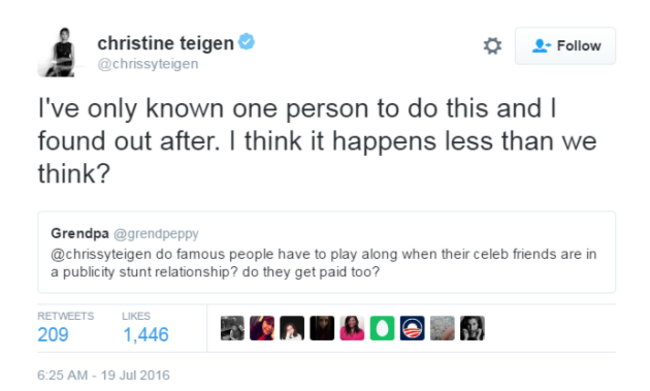The image size is (650, 391).
Task: Click the last avatar in likers row
Action: (472, 328)
